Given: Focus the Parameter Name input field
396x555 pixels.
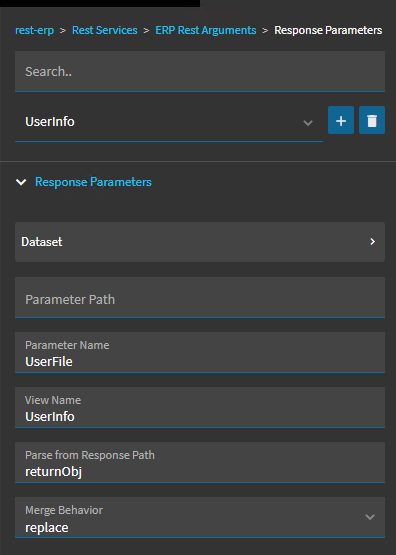Looking at the screenshot, I should pos(200,353).
